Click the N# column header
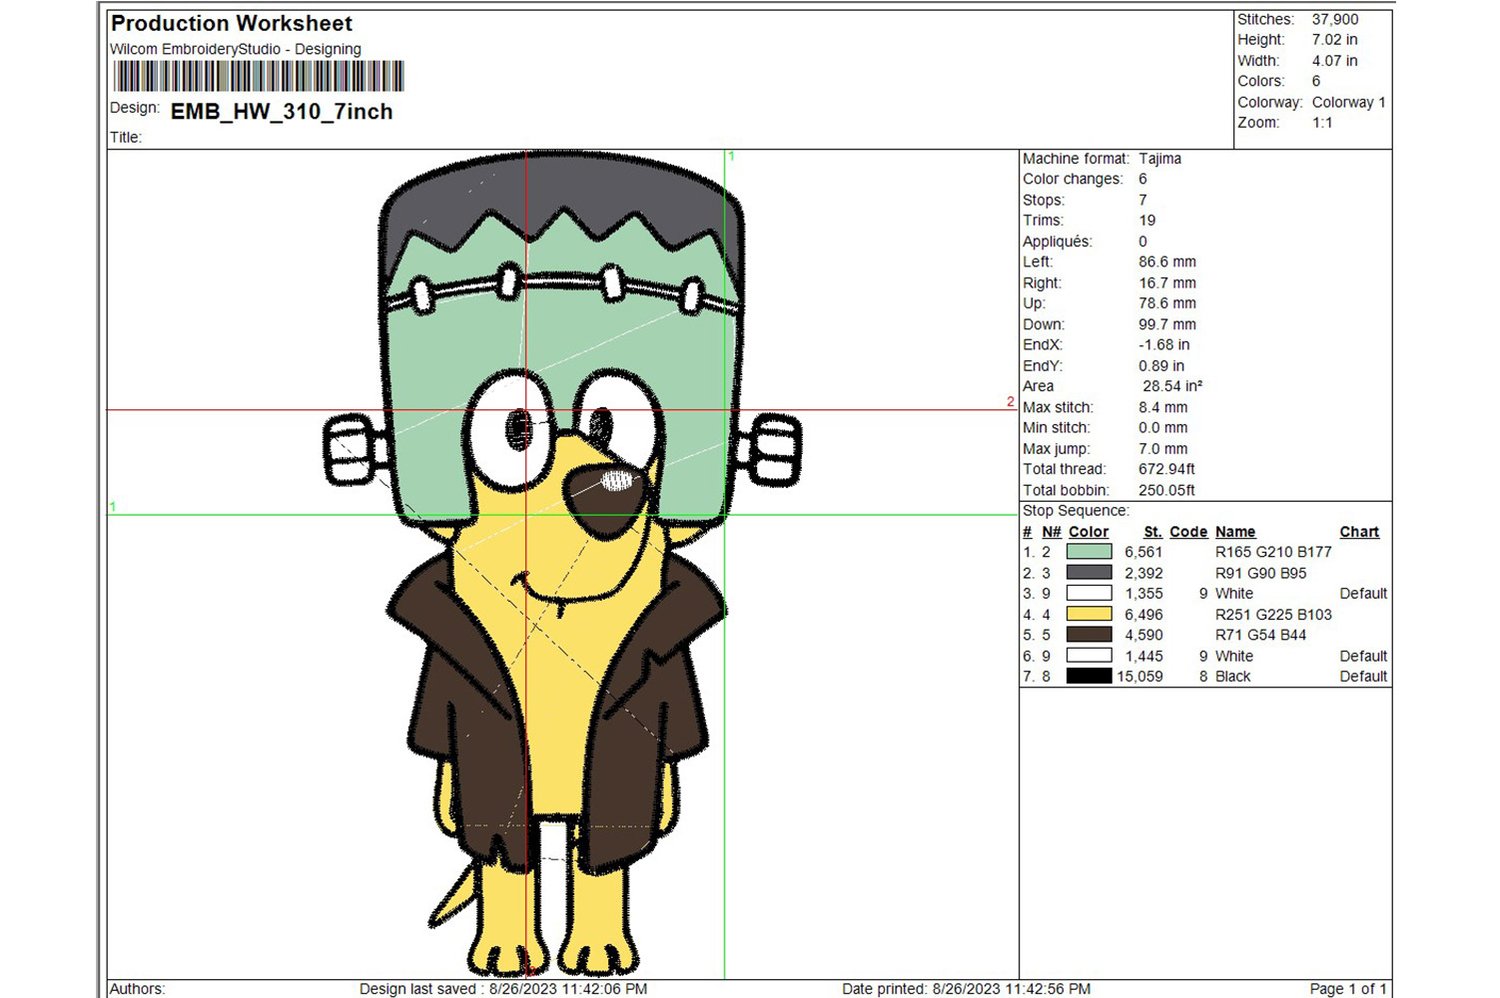This screenshot has height=998, width=1500. pyautogui.click(x=1051, y=532)
